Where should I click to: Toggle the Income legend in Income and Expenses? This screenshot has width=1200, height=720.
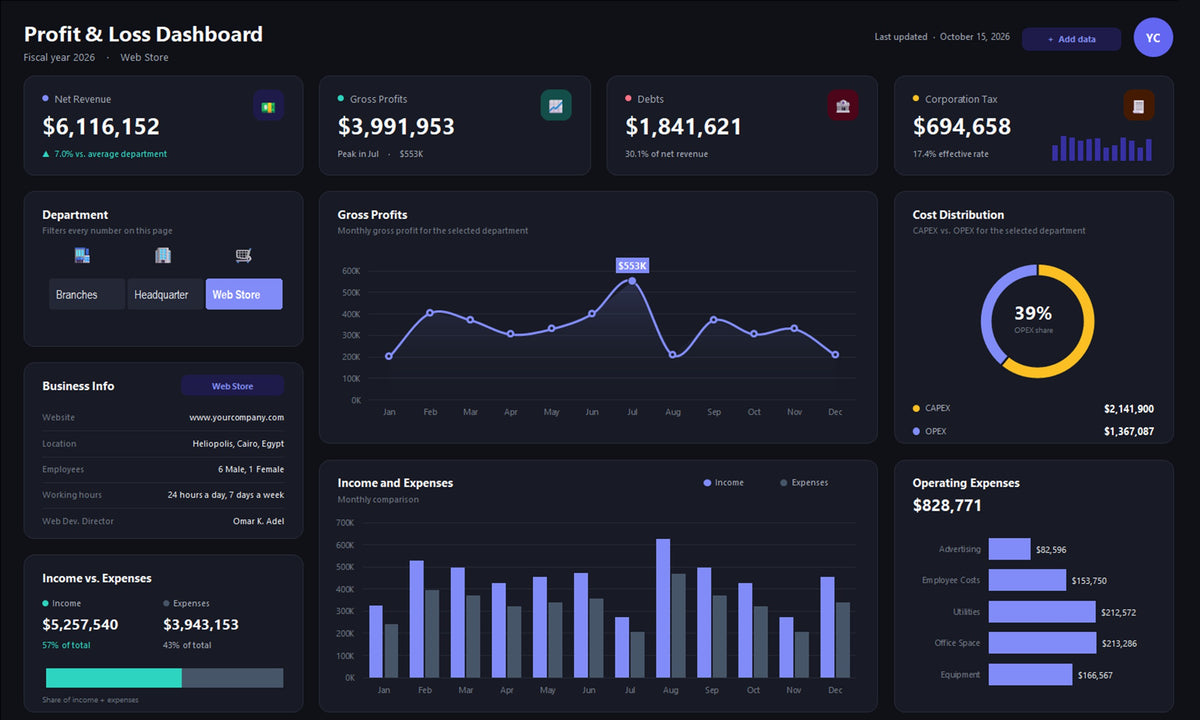pos(724,483)
